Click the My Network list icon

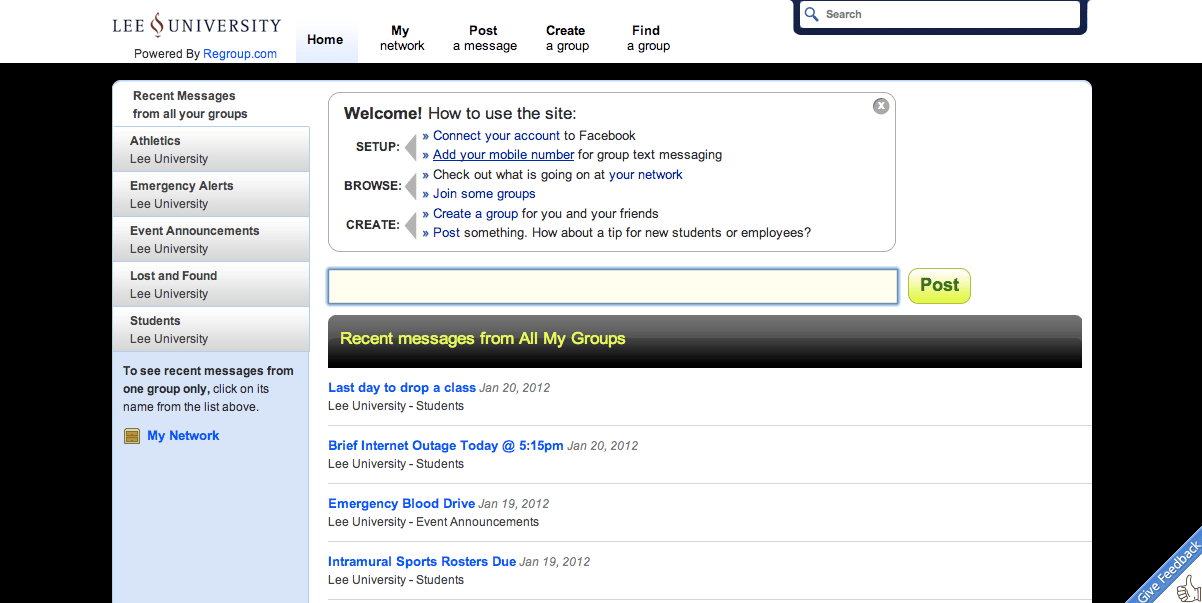click(132, 436)
